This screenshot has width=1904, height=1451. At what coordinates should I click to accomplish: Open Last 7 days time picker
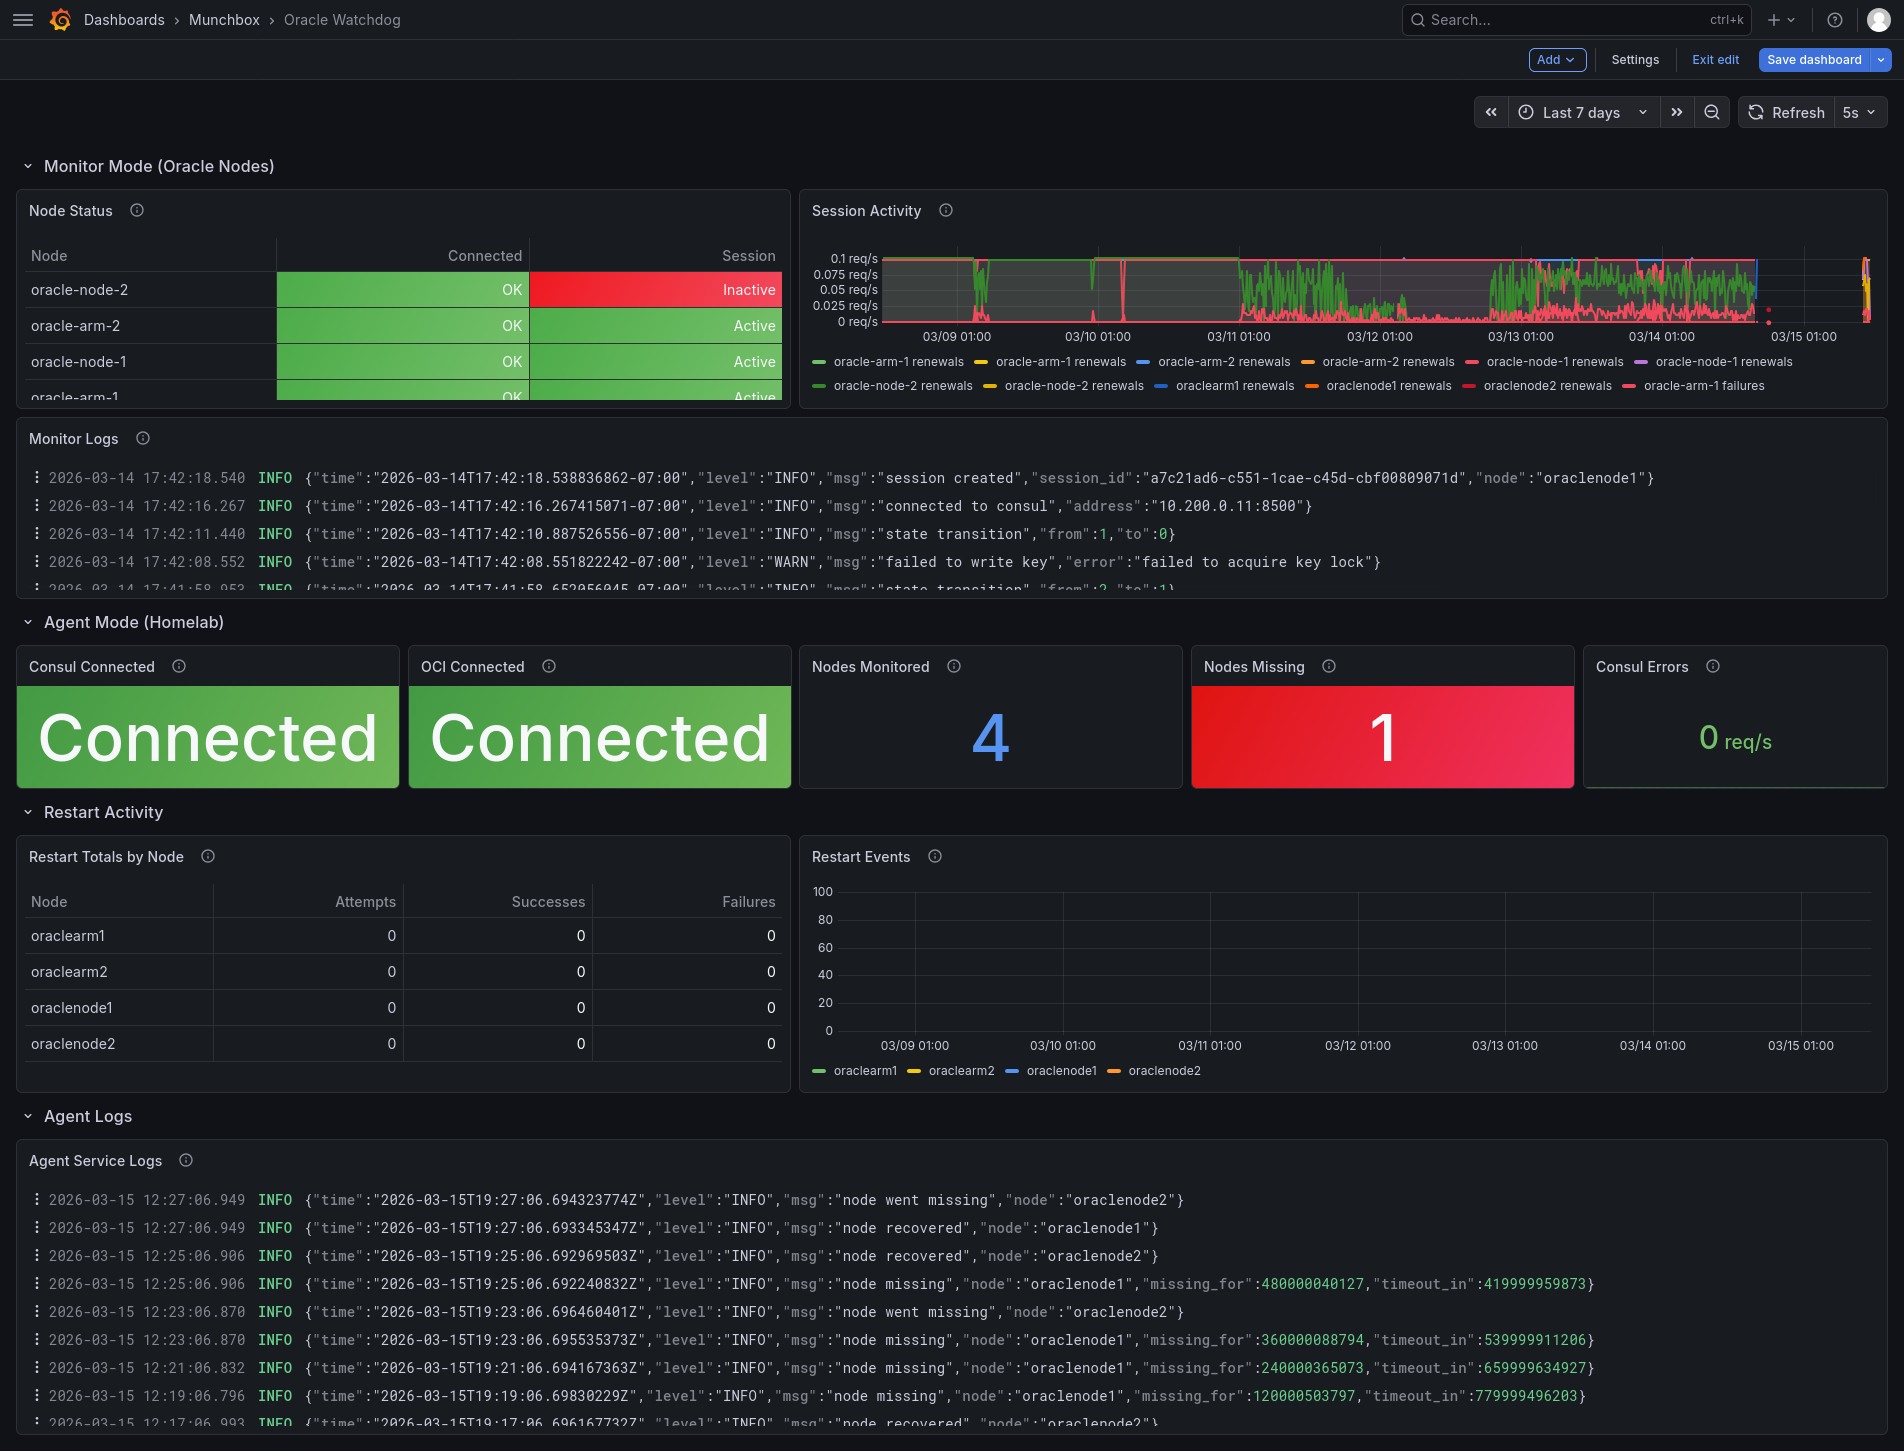[1584, 113]
